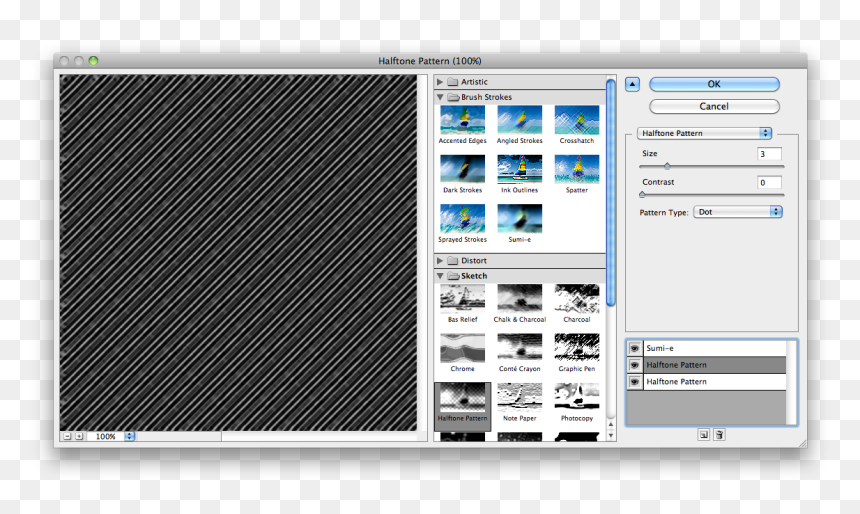
Task: Adjust the Size slider handle
Action: click(x=667, y=166)
